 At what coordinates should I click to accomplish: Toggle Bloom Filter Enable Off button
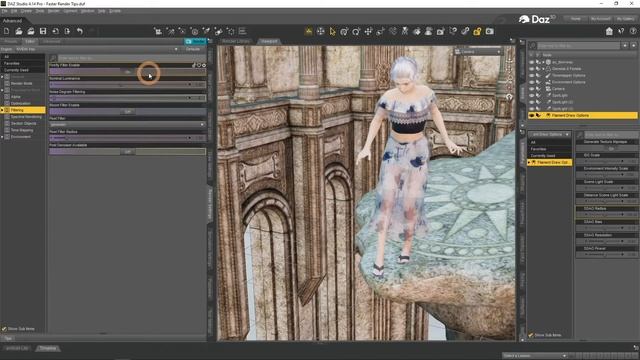tap(127, 111)
